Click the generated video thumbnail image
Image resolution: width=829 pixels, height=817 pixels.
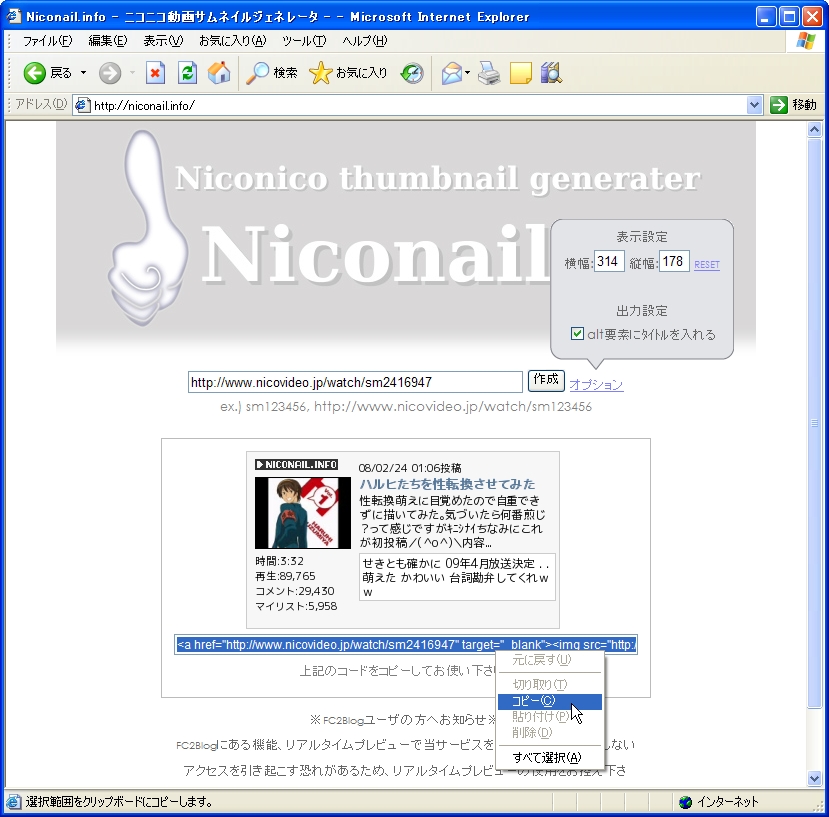[303, 513]
